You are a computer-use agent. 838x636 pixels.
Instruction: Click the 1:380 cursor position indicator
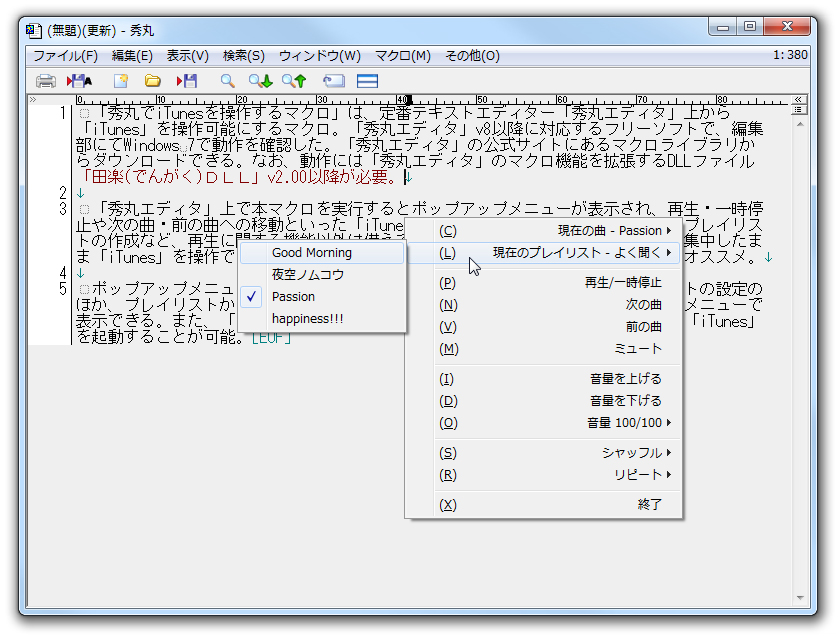coord(790,55)
